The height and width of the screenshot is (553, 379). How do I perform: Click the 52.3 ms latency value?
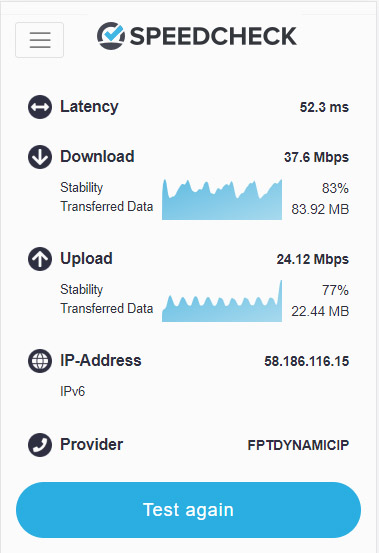tap(324, 107)
